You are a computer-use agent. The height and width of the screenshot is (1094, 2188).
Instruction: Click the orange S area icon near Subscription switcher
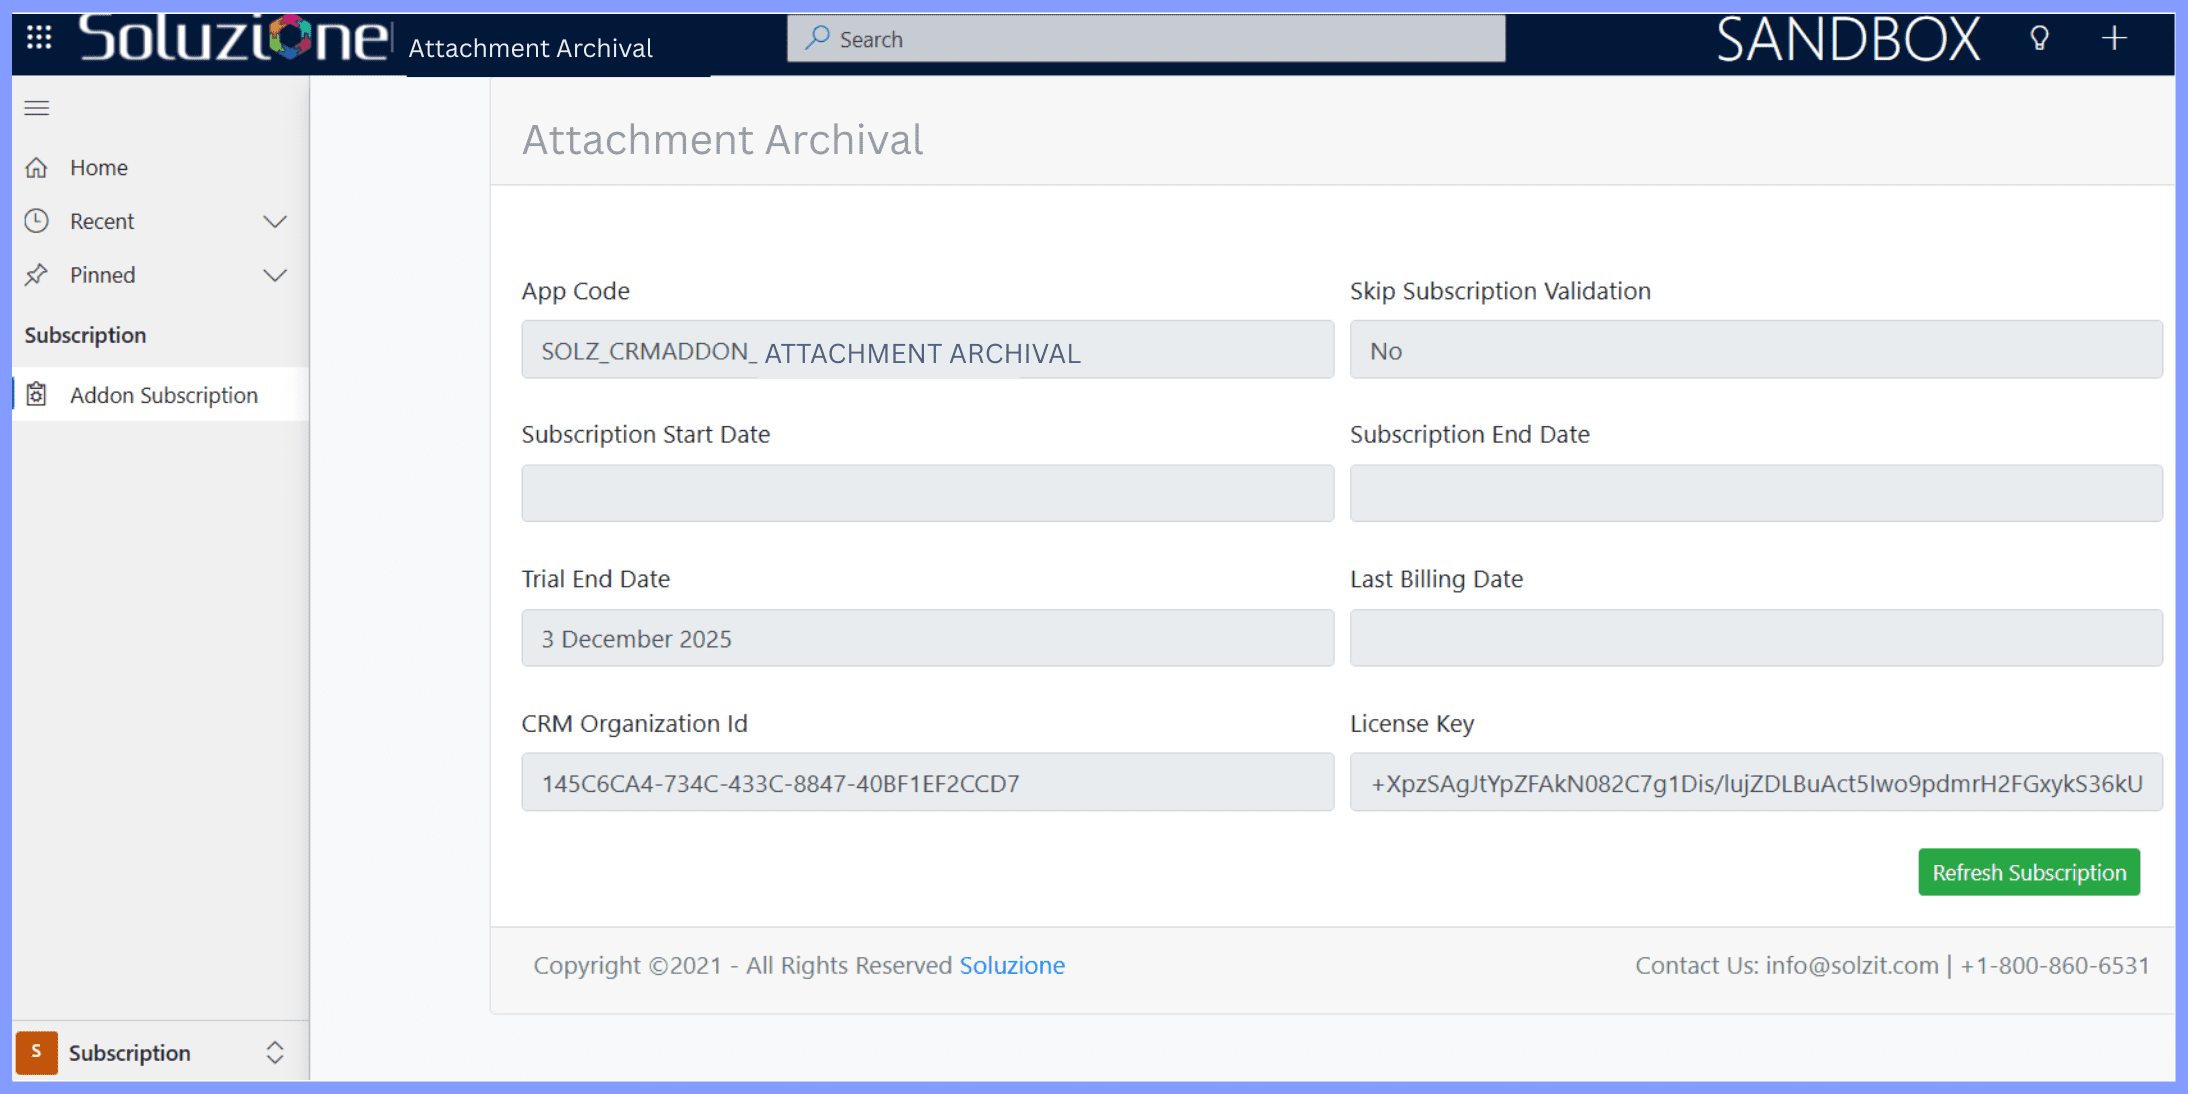[36, 1052]
